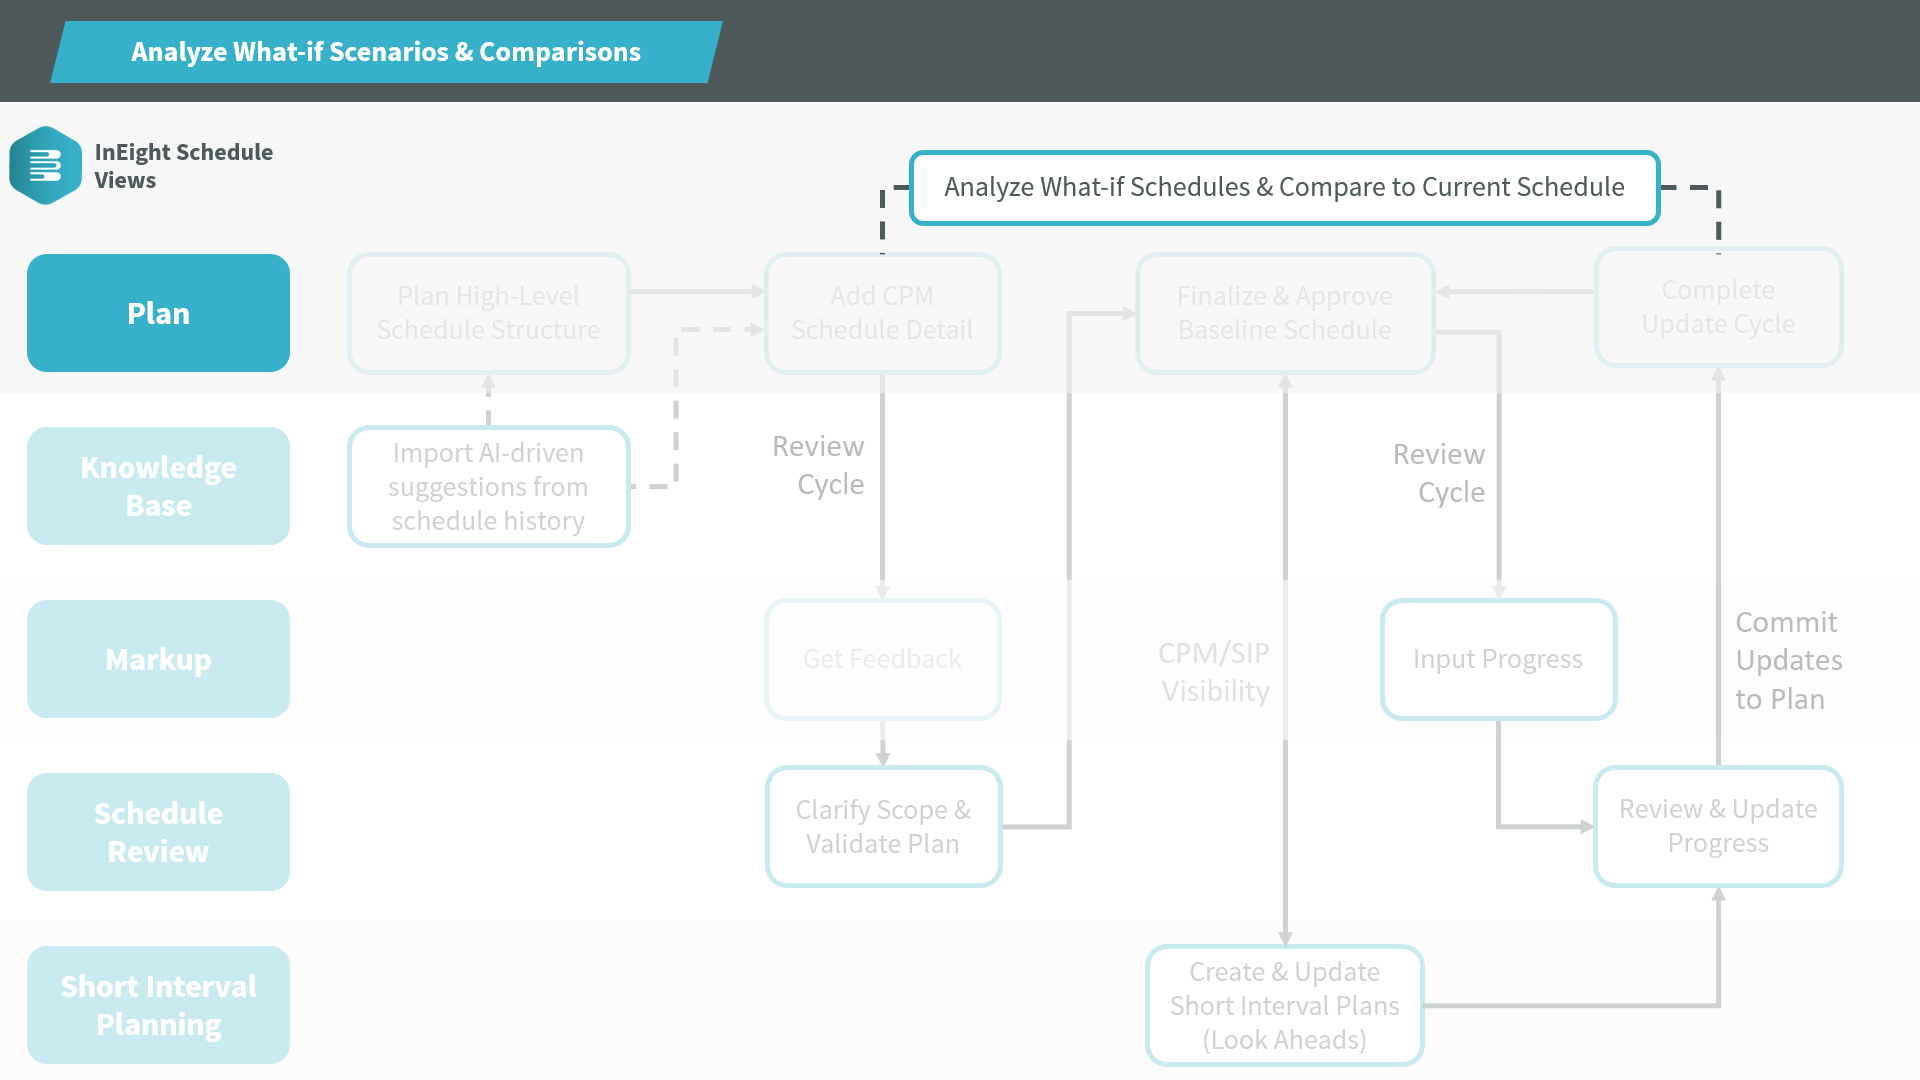Click Plan High-Level Schedule Structure box
Viewport: 1920px width, 1080px height.
click(488, 313)
